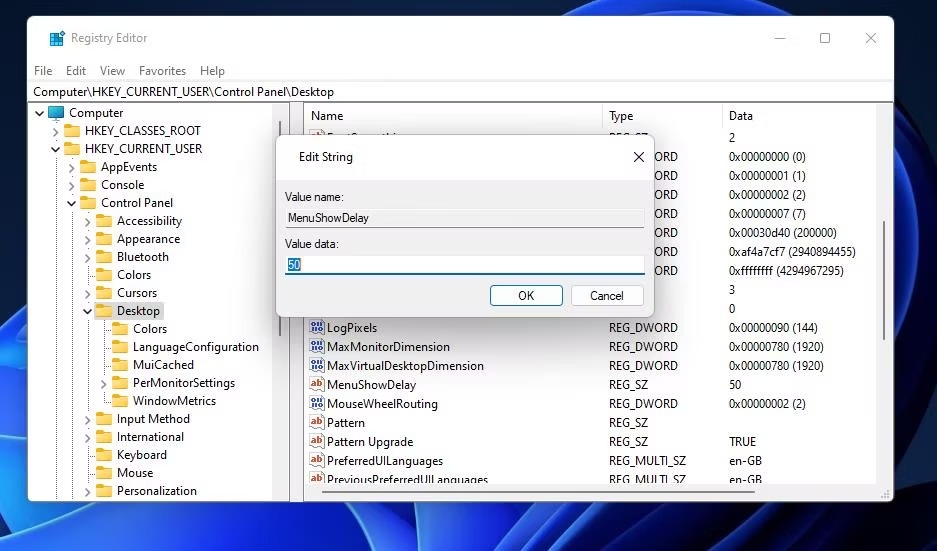
Task: Cancel the Edit String dialog
Action: point(607,295)
